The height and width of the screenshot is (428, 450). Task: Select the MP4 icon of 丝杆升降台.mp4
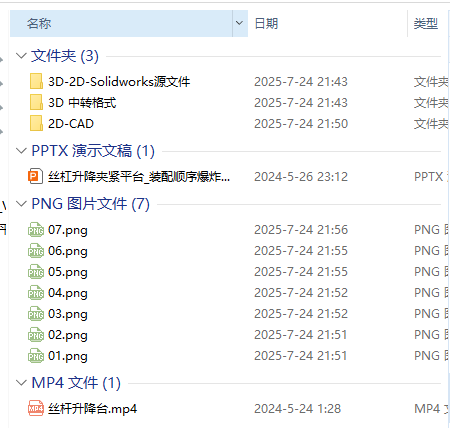(x=36, y=408)
